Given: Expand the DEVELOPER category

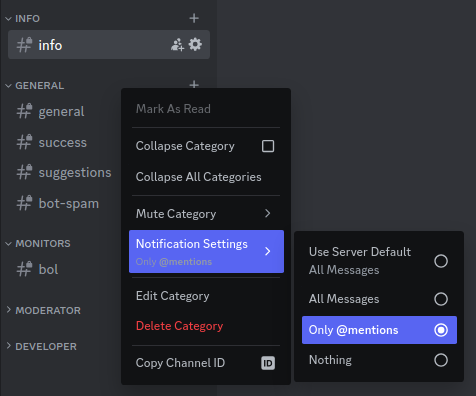Looking at the screenshot, I should pyautogui.click(x=42, y=346).
